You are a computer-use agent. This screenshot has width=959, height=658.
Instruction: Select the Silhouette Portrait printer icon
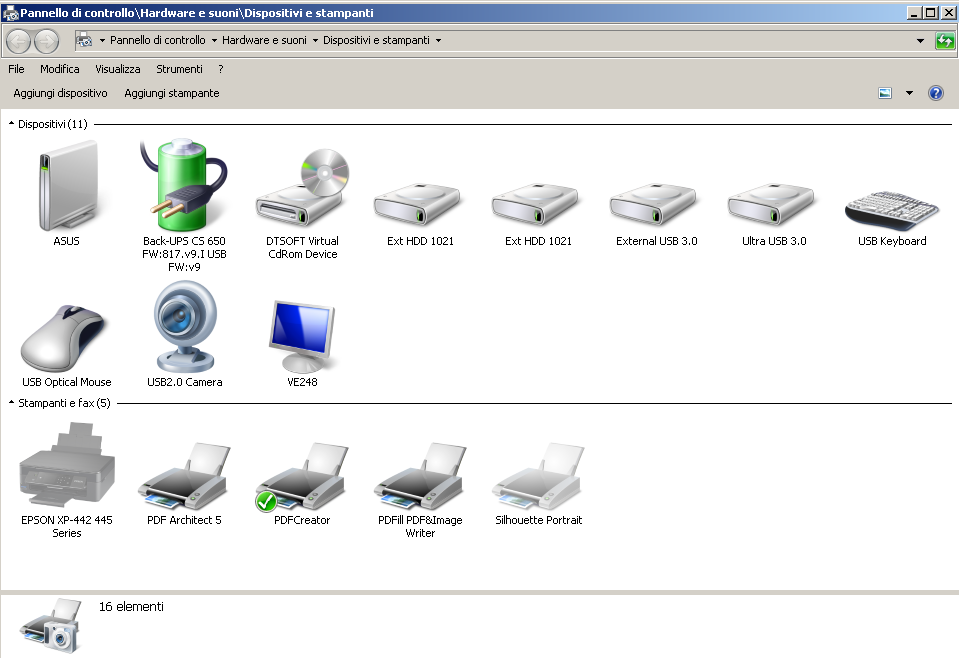[538, 476]
